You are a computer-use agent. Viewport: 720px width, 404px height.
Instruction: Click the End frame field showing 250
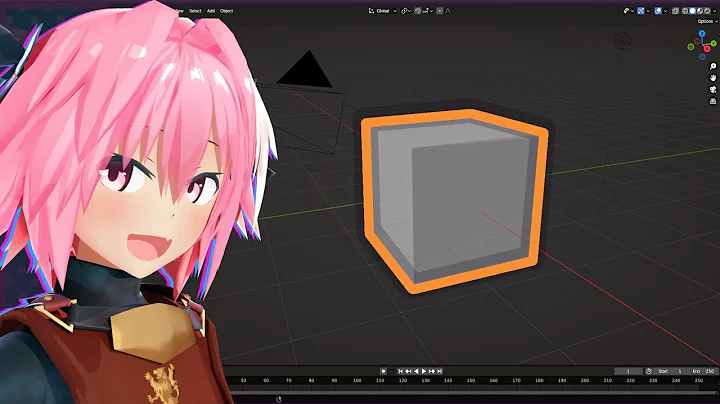point(702,371)
